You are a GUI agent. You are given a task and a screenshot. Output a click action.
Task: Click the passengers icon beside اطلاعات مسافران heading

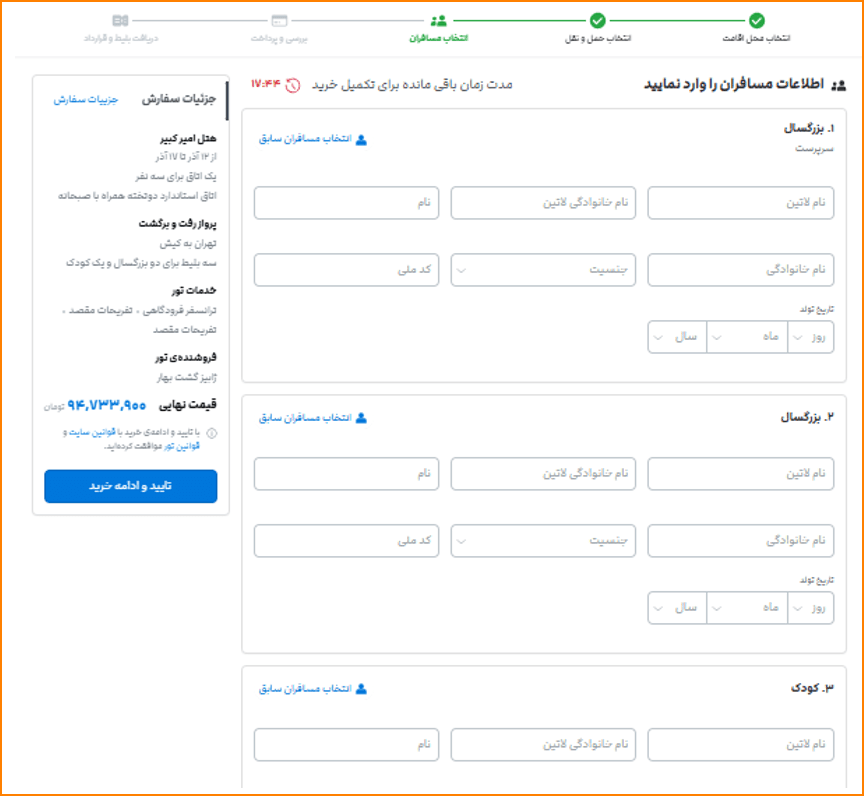839,85
